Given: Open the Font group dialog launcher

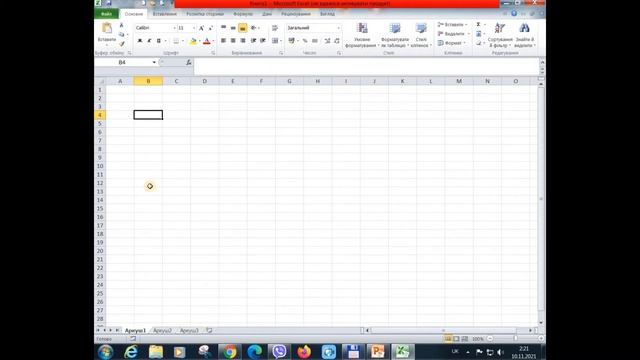Looking at the screenshot, I should (213, 53).
